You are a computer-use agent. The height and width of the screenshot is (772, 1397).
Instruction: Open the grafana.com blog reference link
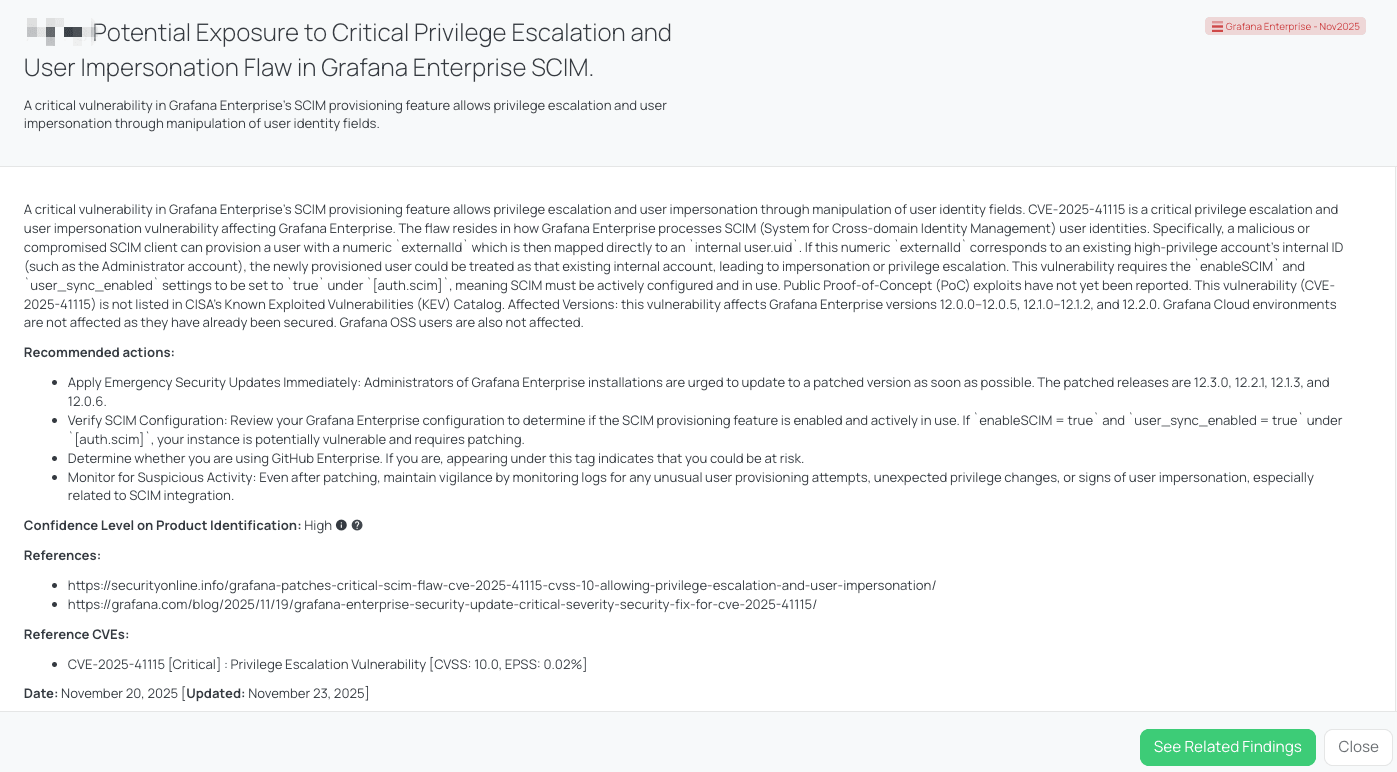tap(441, 604)
